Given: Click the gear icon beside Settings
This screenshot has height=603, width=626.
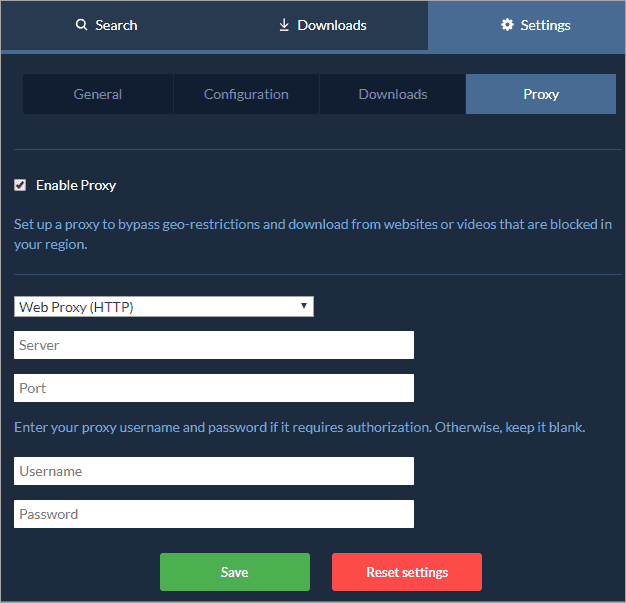Looking at the screenshot, I should tap(507, 25).
